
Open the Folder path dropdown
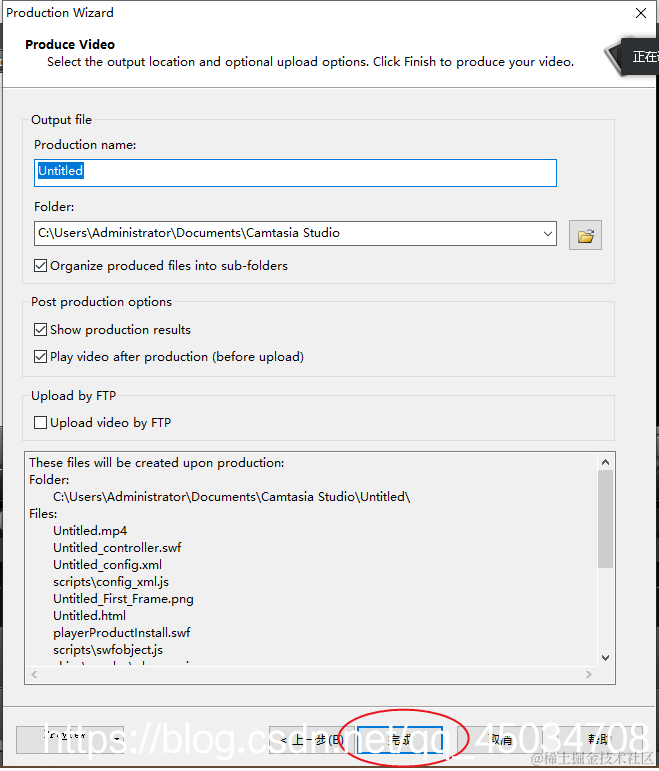pos(547,234)
